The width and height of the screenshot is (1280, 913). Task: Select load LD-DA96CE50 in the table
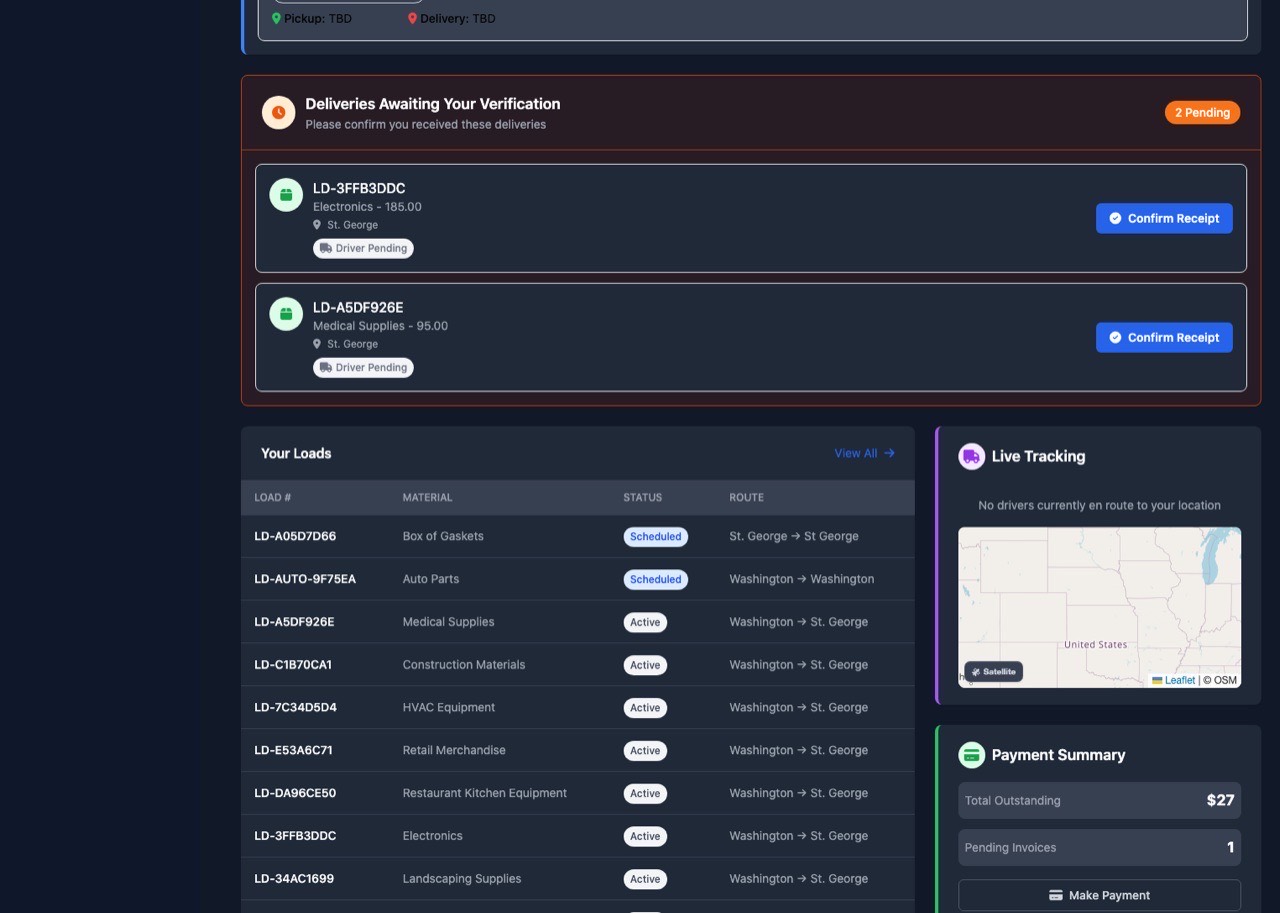295,793
